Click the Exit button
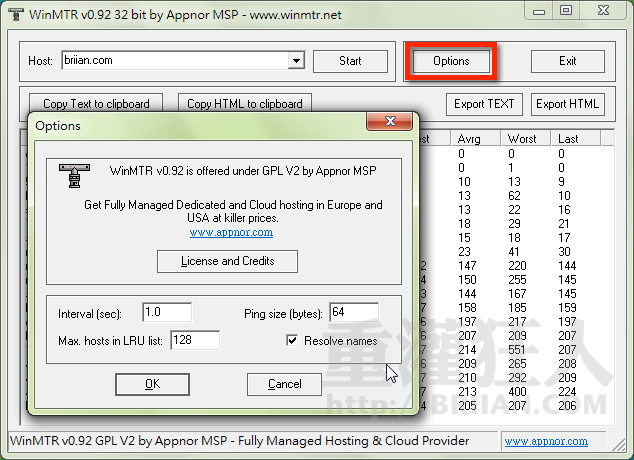The image size is (634, 460). point(567,61)
